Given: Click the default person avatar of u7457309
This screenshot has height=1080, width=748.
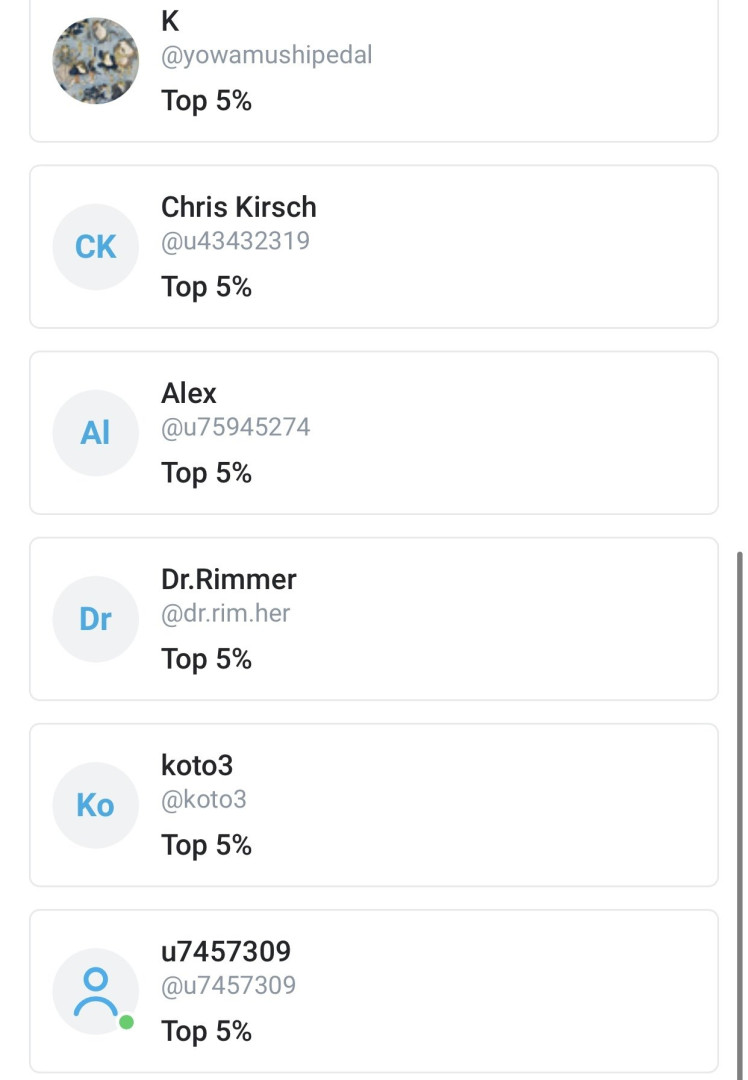Looking at the screenshot, I should point(95,991).
